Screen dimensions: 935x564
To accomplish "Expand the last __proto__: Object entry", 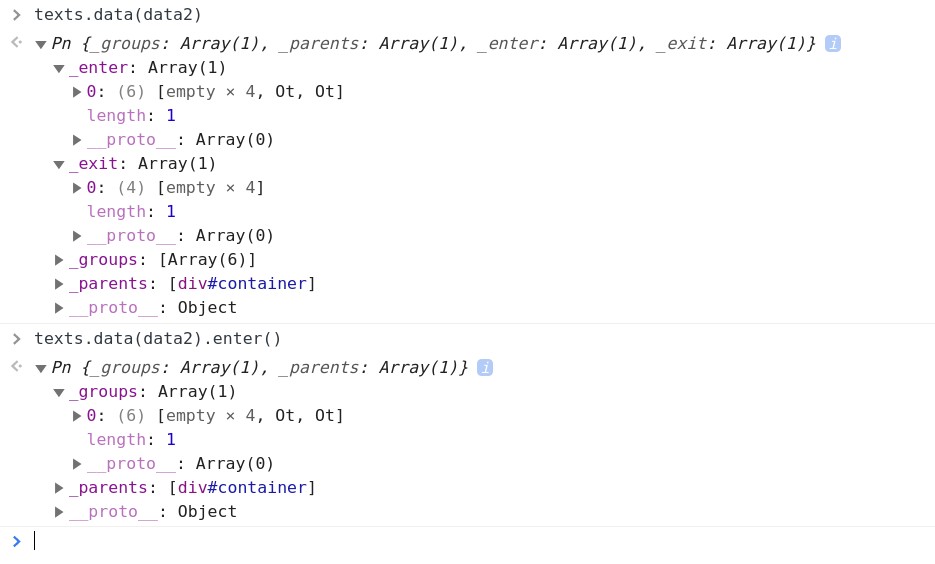I will (58, 512).
